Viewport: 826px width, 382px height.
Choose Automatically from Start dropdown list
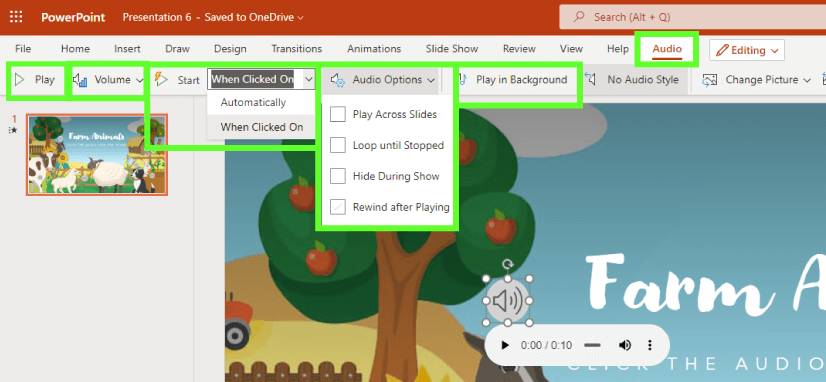pyautogui.click(x=253, y=102)
